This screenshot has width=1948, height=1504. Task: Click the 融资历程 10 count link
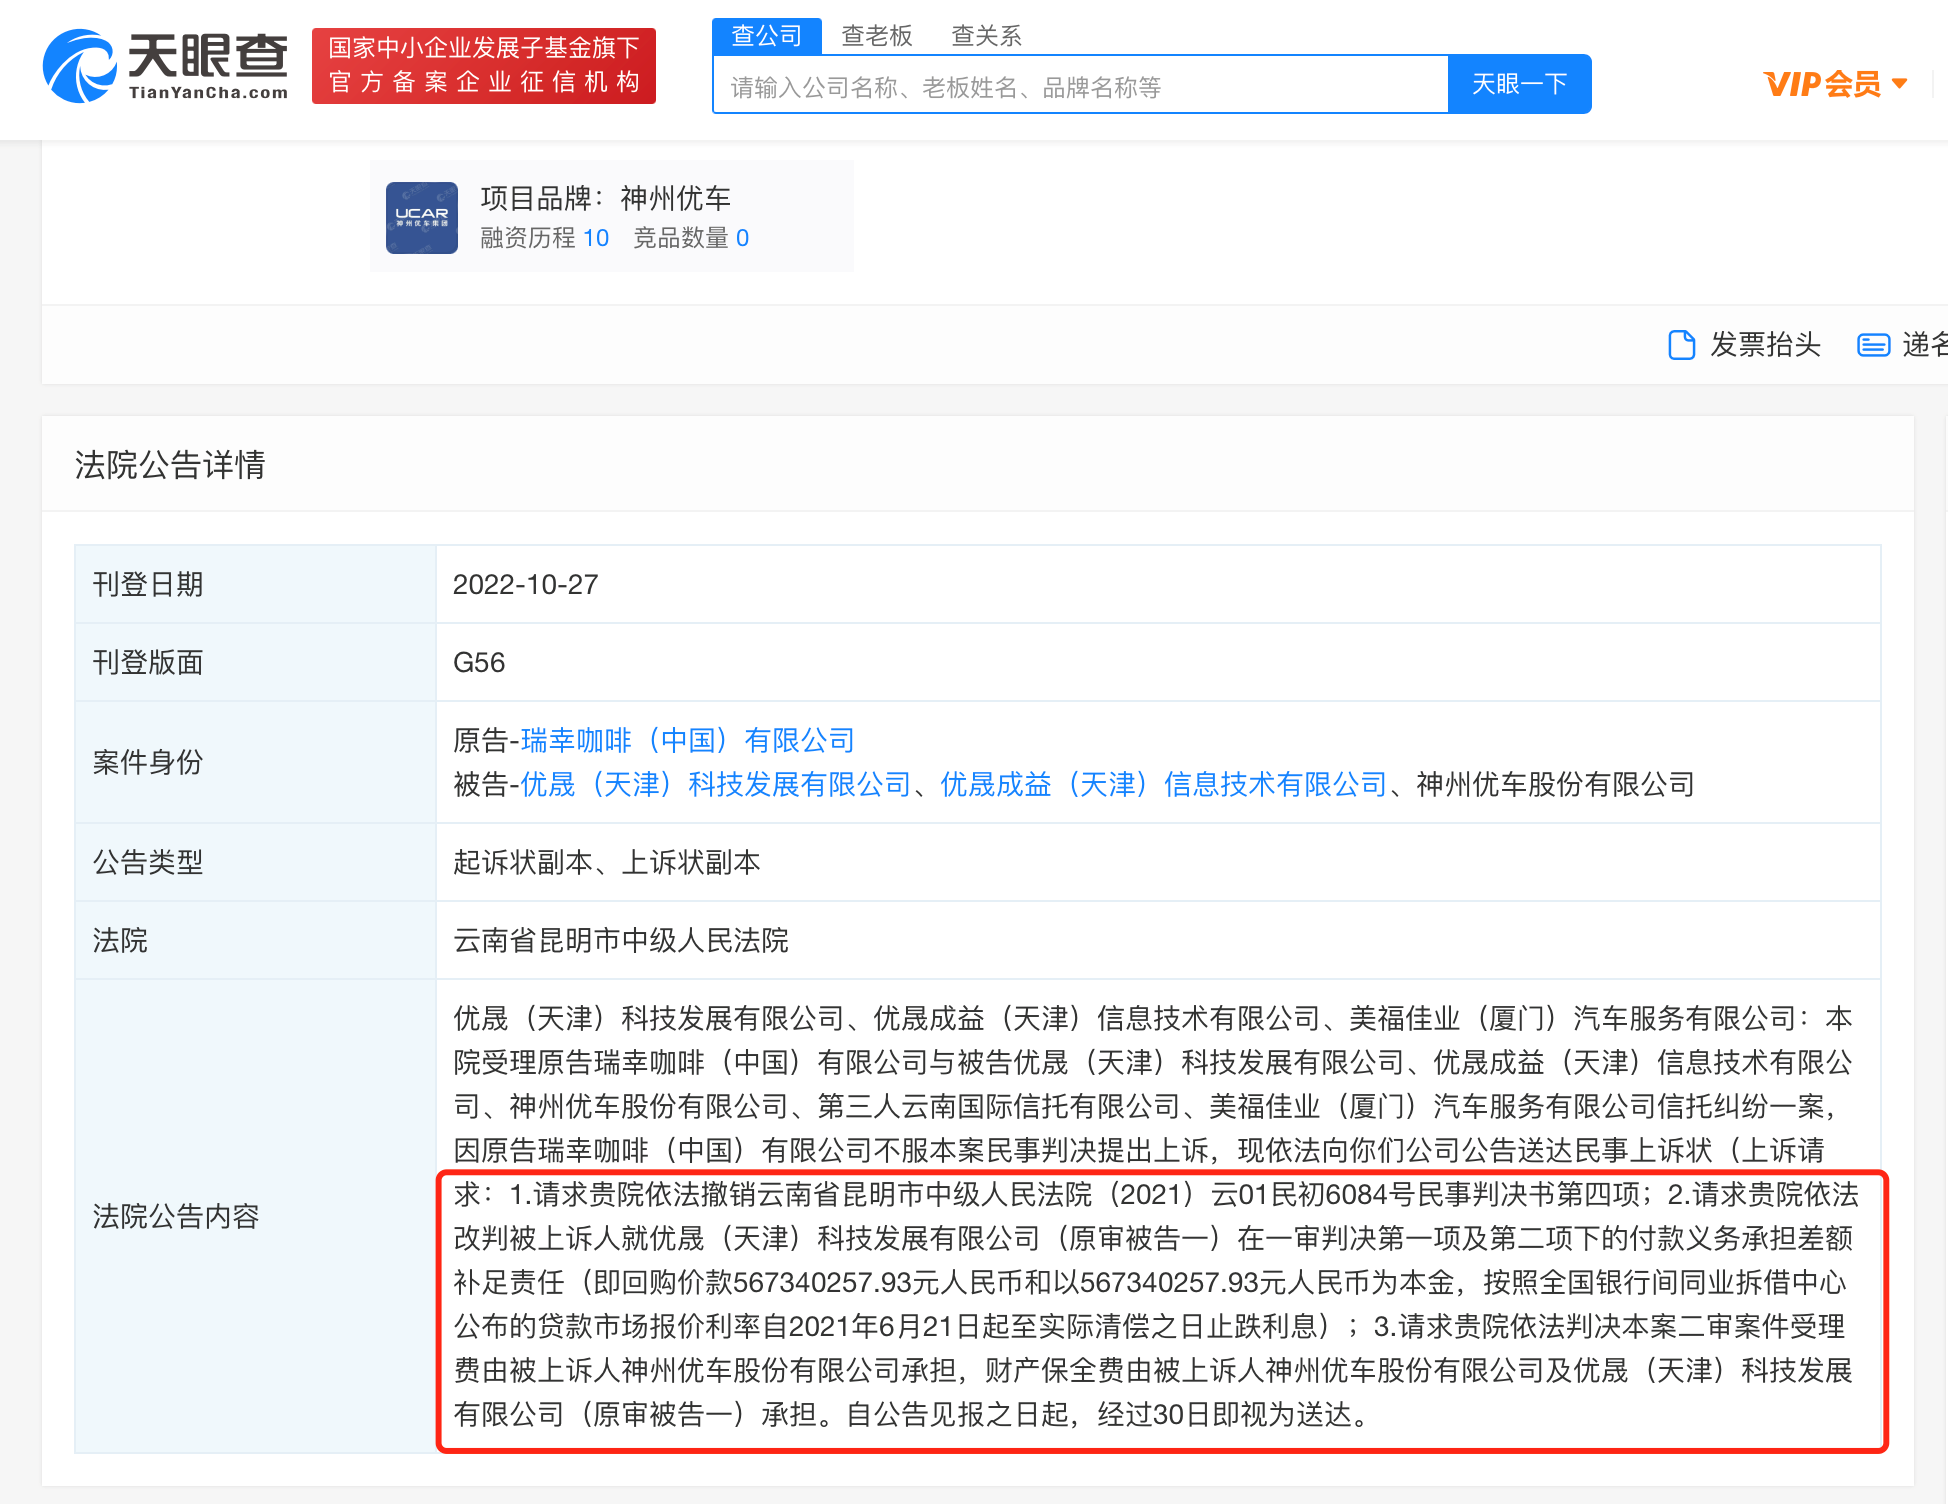click(x=595, y=238)
